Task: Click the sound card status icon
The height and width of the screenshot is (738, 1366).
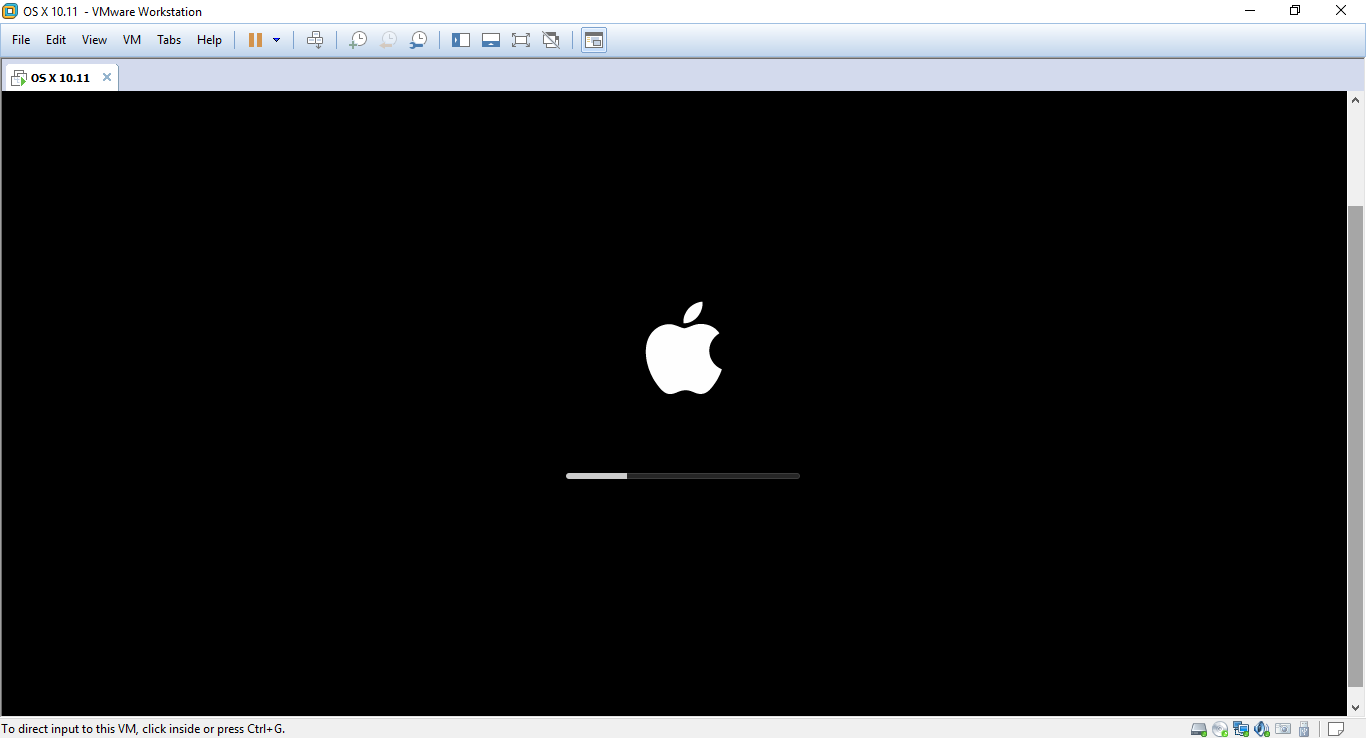Action: coord(1262,729)
